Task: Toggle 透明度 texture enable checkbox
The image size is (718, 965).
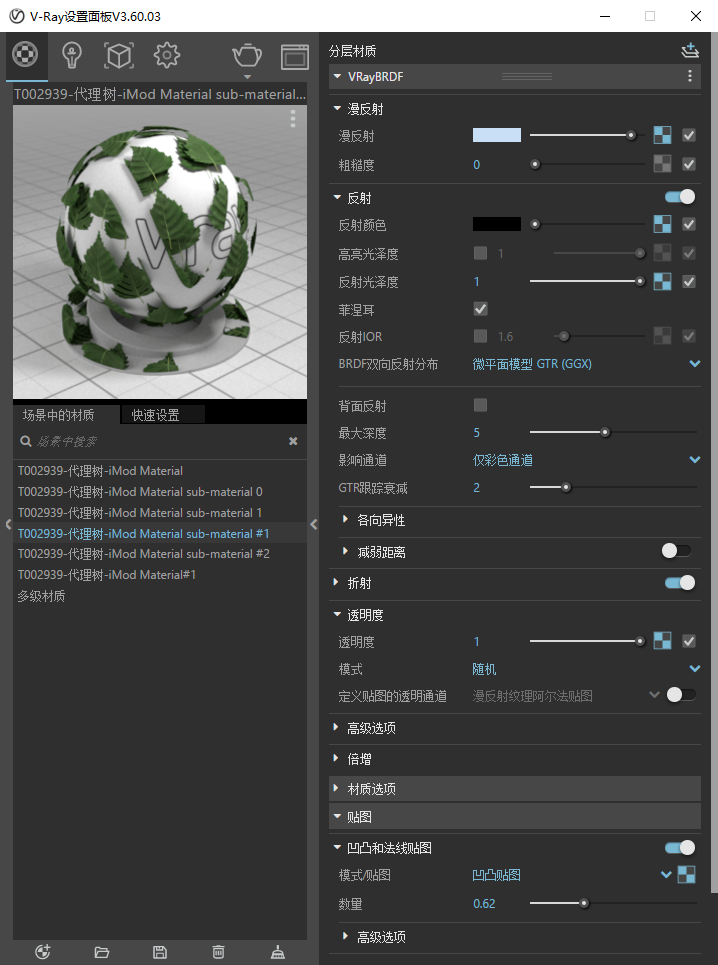Action: 689,641
